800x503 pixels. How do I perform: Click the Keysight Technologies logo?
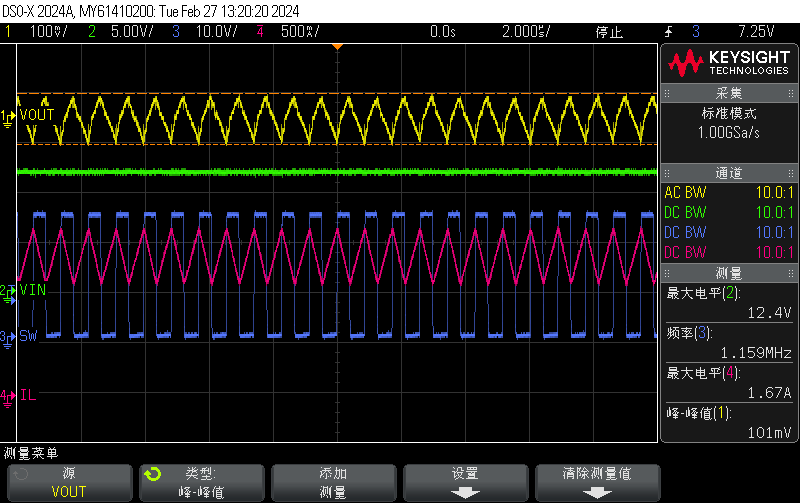729,63
